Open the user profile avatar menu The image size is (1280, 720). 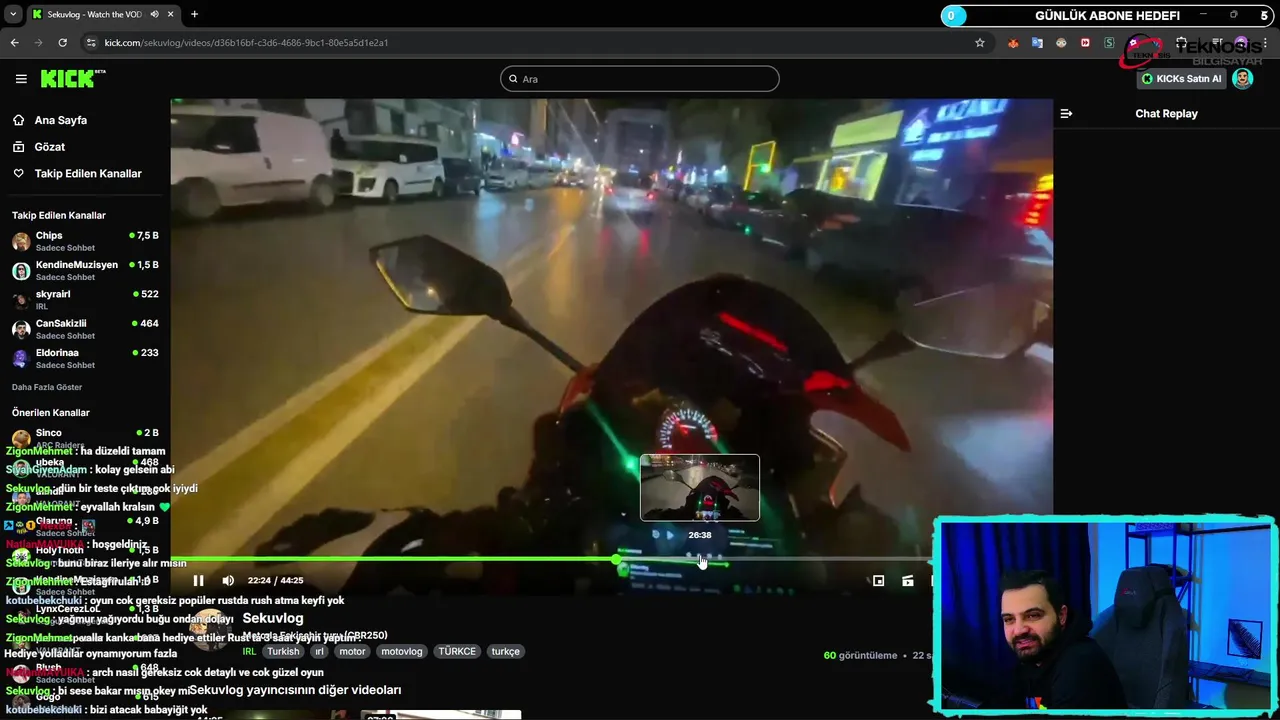1243,79
